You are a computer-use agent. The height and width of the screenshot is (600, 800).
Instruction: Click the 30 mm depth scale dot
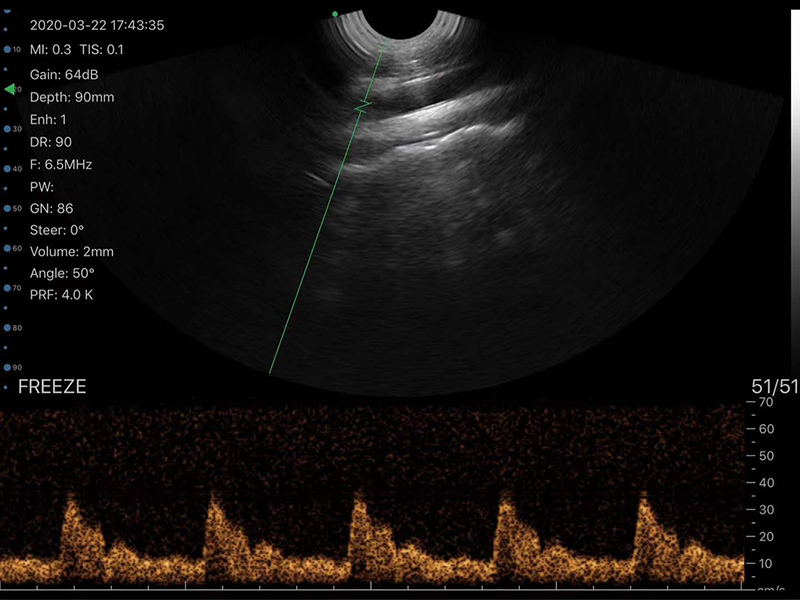[8, 129]
